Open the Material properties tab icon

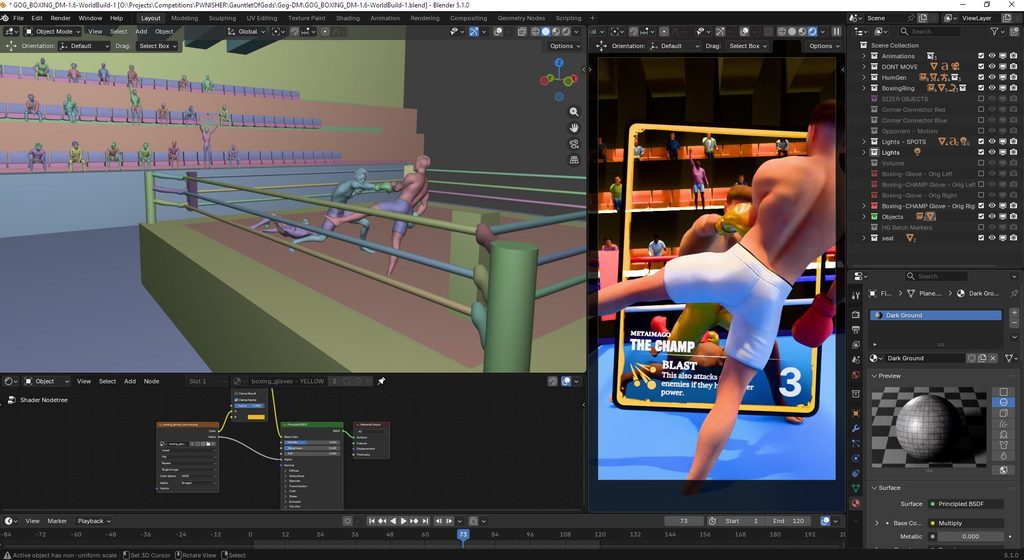tap(856, 503)
